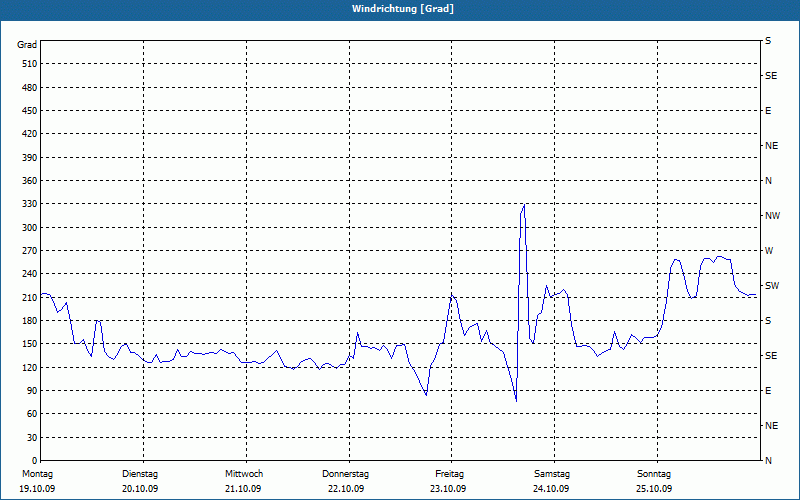Click the Mittwoch day label
Screen dimensions: 800x500
coord(244,474)
